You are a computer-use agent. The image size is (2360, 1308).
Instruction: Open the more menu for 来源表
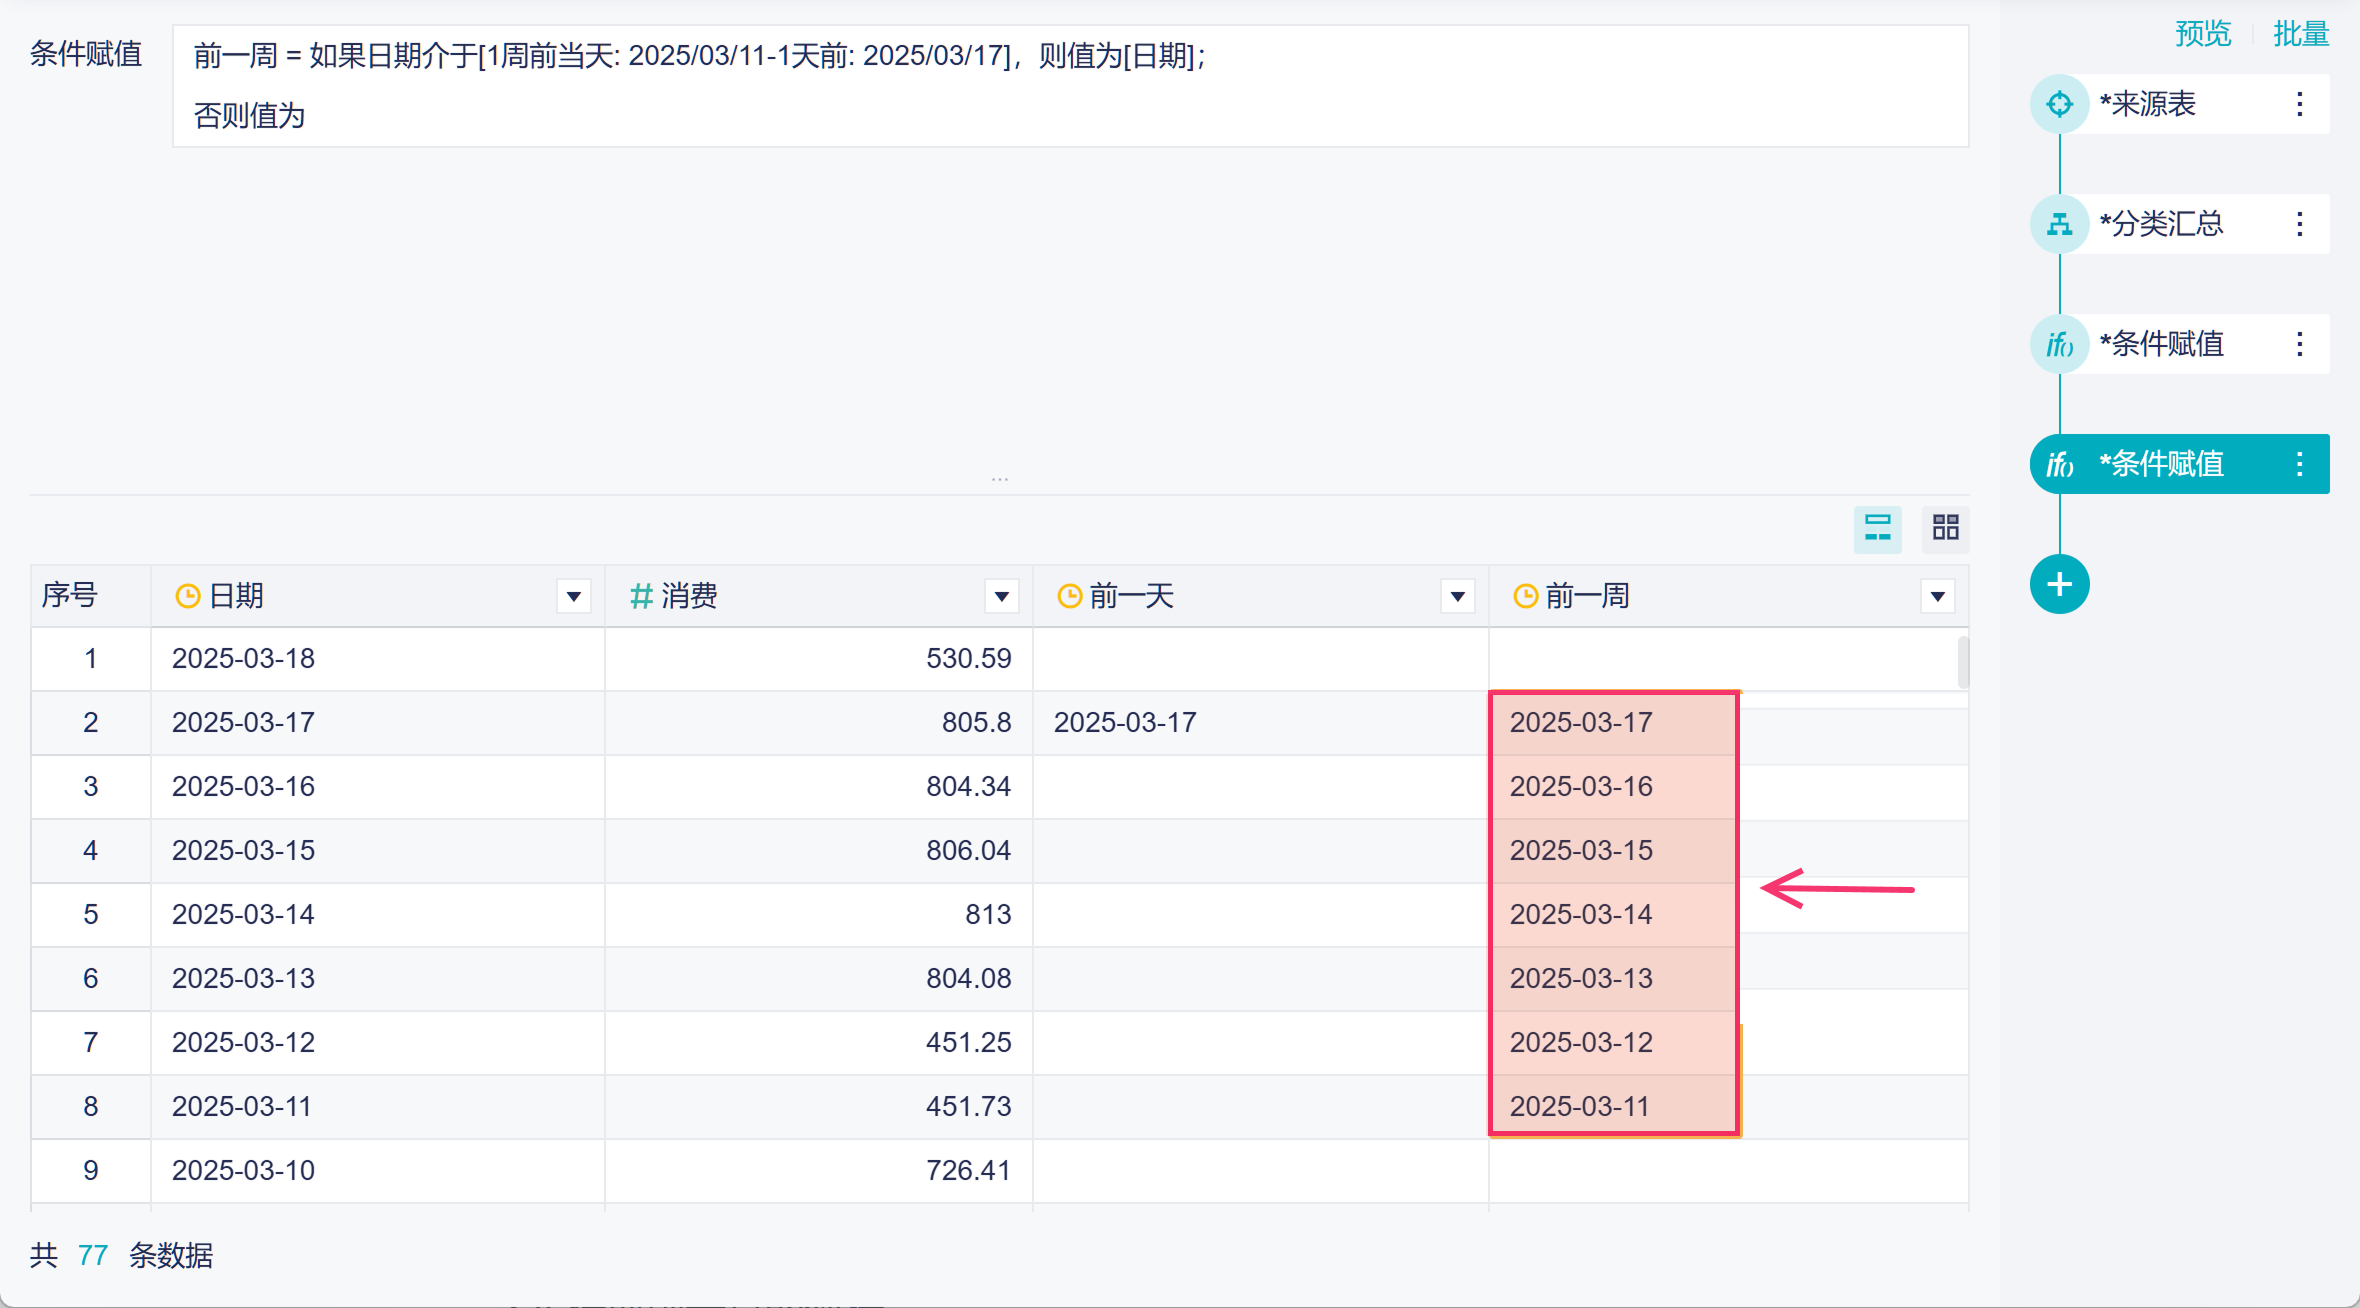(x=2300, y=104)
